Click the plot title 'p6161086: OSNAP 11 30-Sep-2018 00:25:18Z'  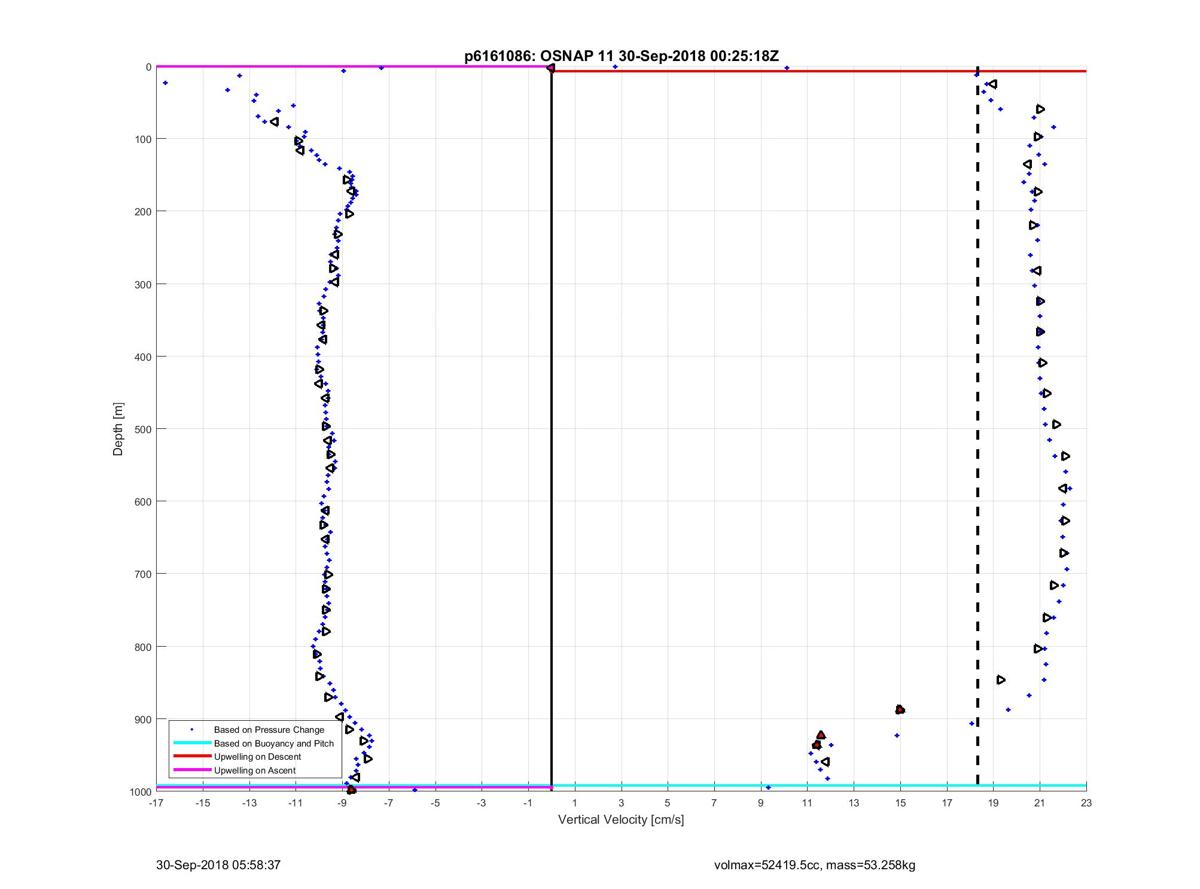tap(621, 57)
